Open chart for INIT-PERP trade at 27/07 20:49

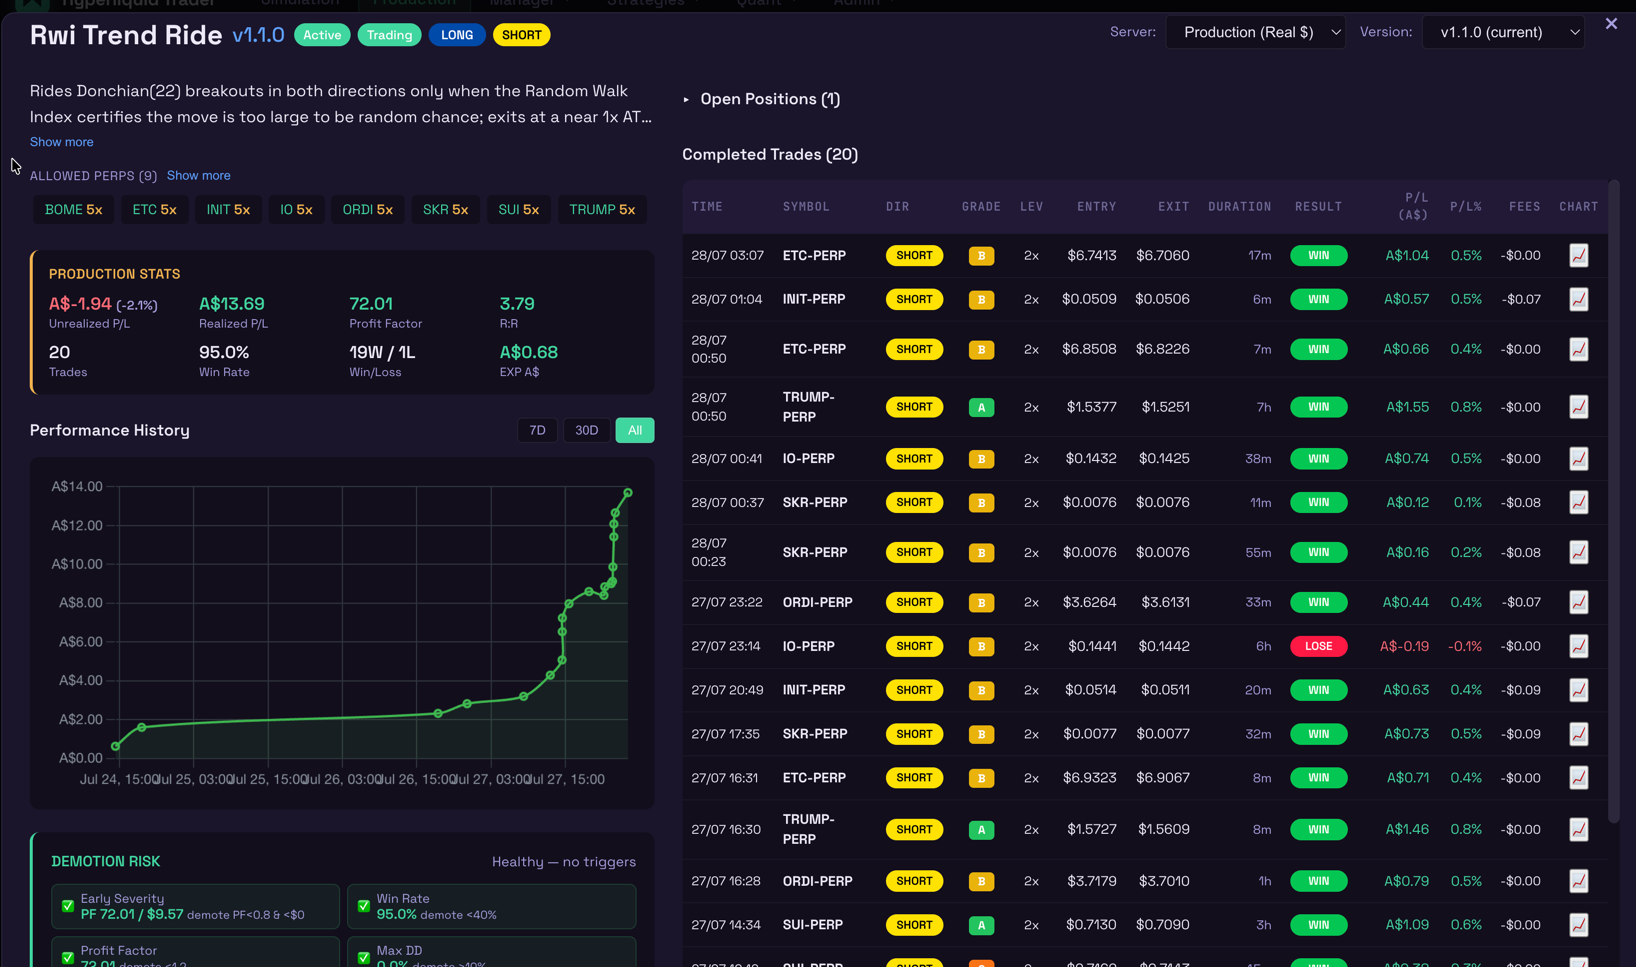pyautogui.click(x=1579, y=690)
